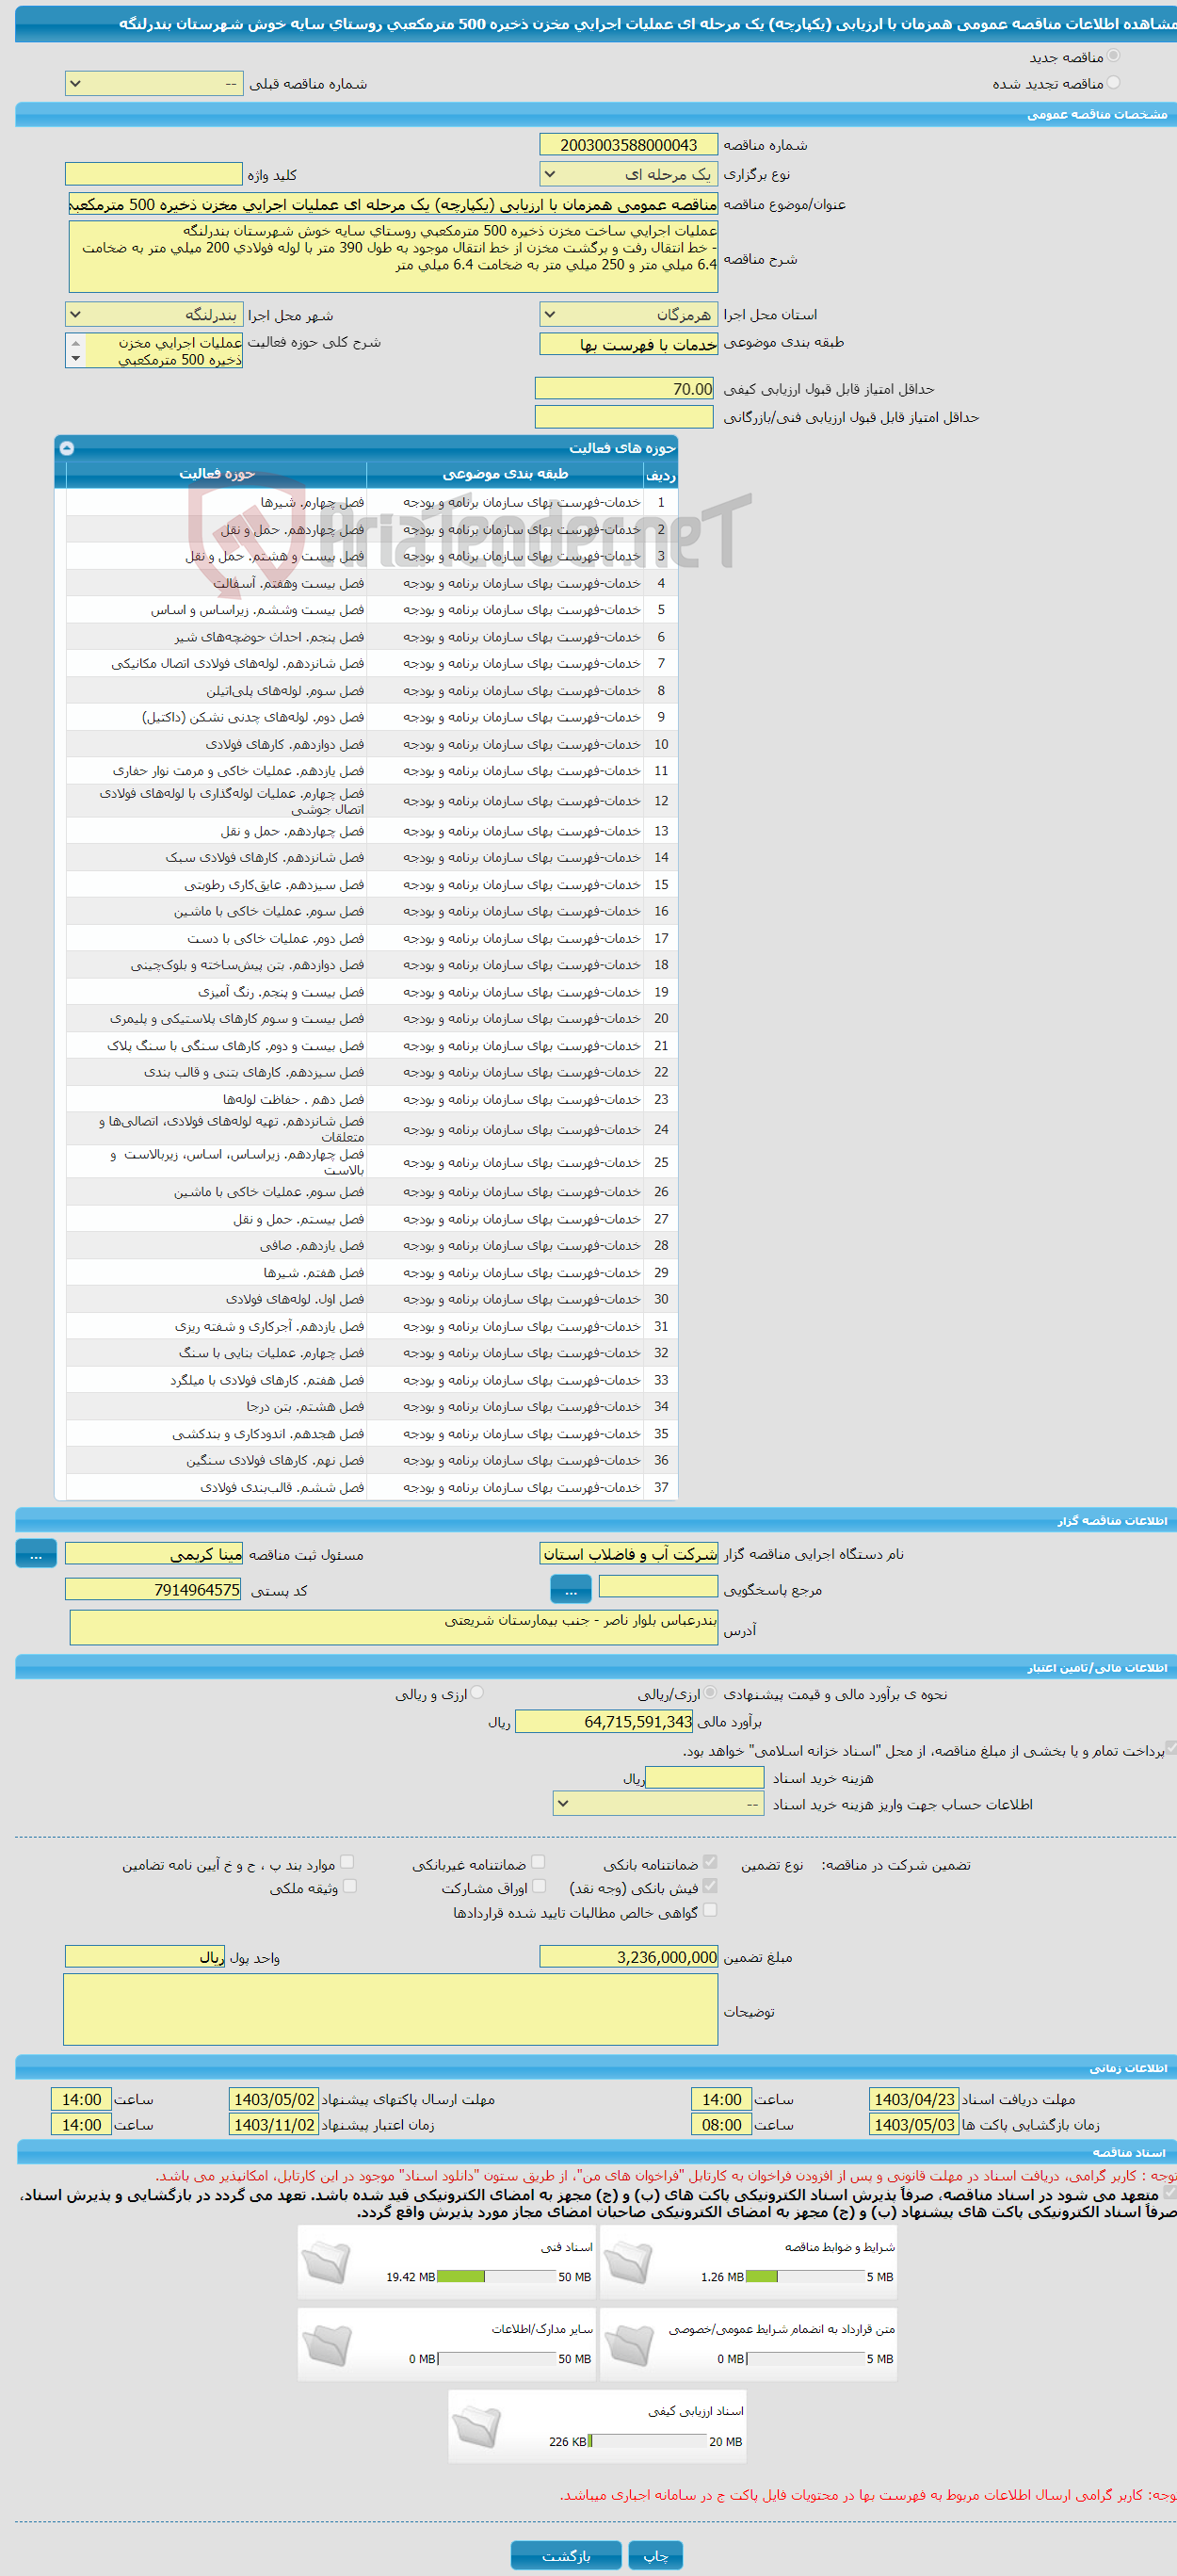Click زمان اعتبار پیشنهاد date field
Image resolution: width=1177 pixels, height=2576 pixels.
click(x=274, y=2125)
